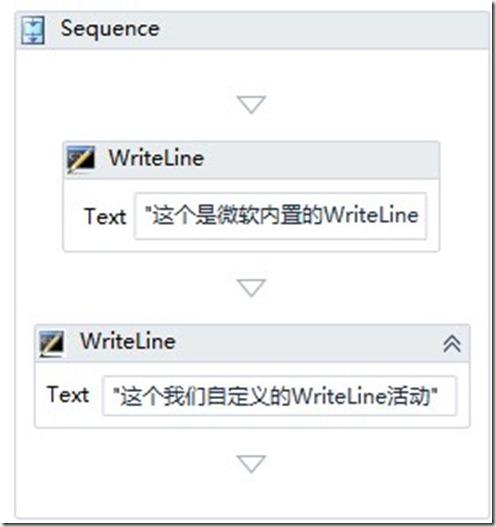Click the first WriteLine title text
The height and width of the screenshot is (527, 496).
point(156,158)
